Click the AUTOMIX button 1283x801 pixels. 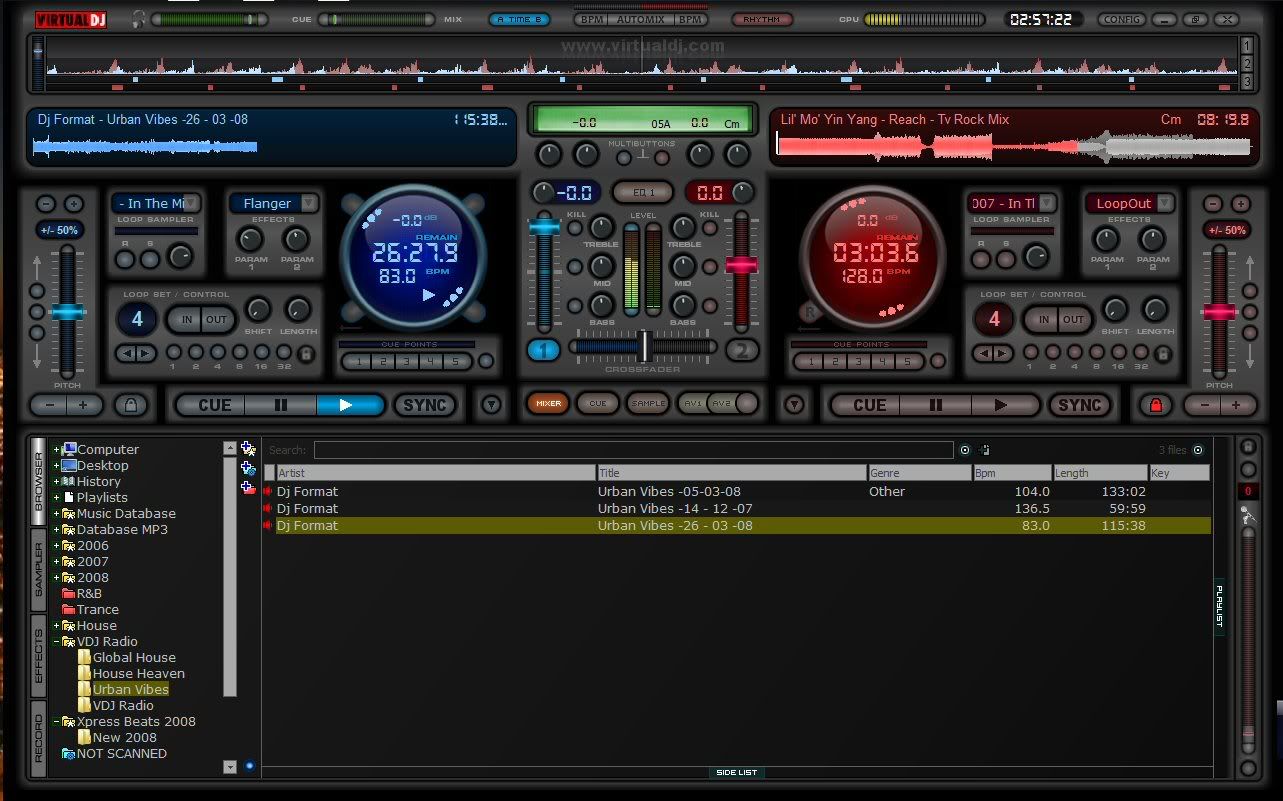pyautogui.click(x=641, y=19)
